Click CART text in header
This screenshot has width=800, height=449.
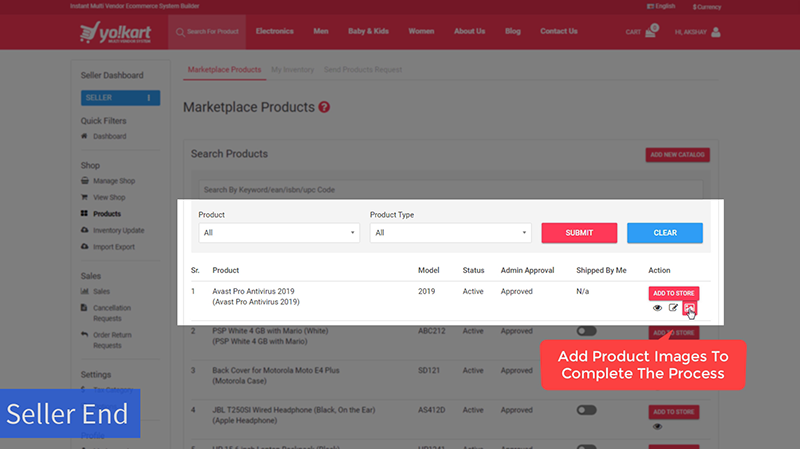click(633, 32)
